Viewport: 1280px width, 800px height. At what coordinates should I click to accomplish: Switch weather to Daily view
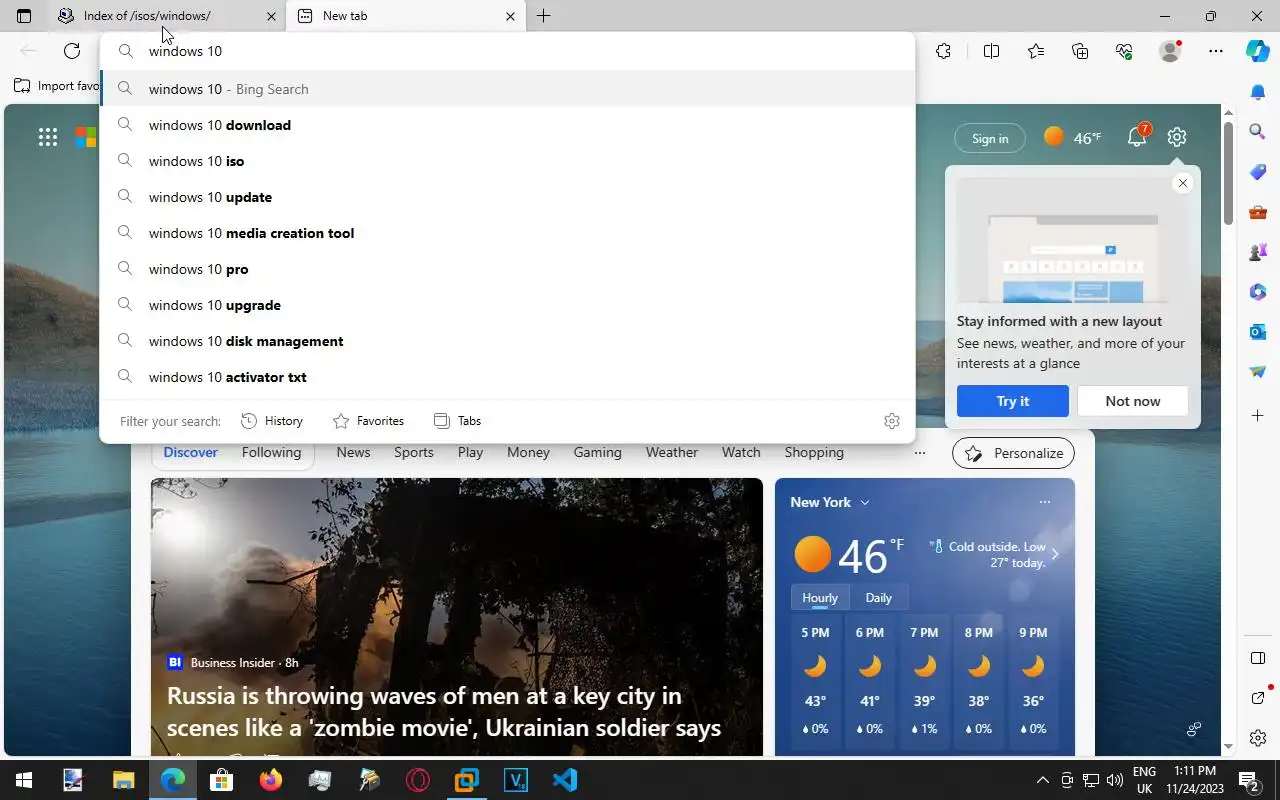pos(879,597)
